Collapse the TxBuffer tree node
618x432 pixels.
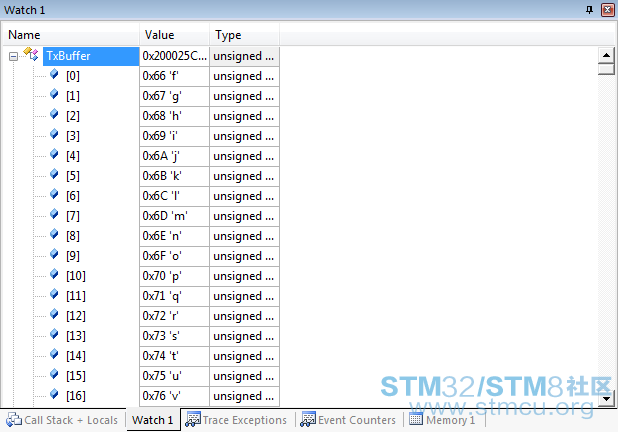point(13,57)
